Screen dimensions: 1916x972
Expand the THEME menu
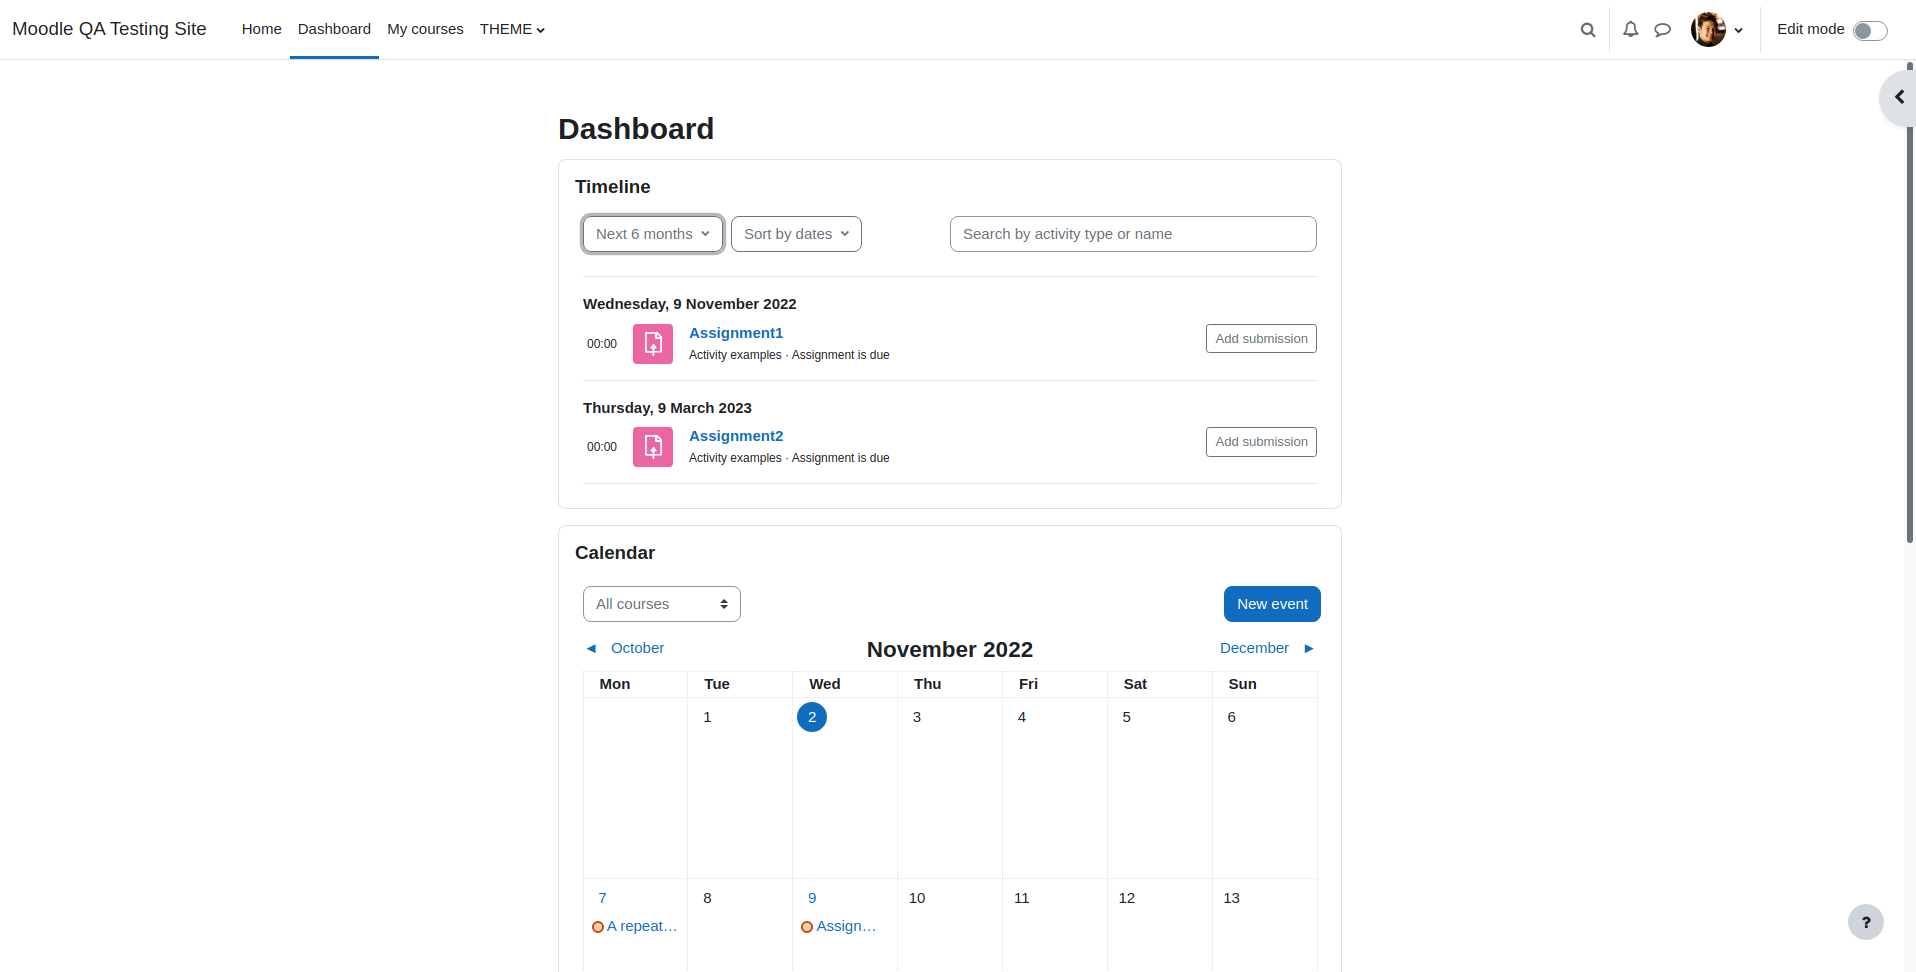pos(512,29)
